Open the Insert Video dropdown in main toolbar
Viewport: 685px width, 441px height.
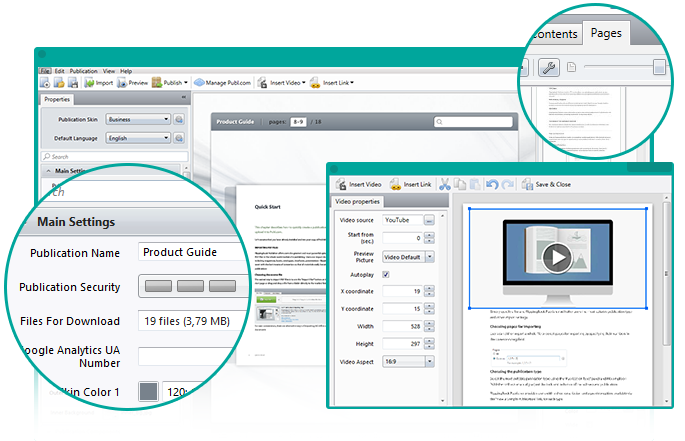tap(282, 82)
